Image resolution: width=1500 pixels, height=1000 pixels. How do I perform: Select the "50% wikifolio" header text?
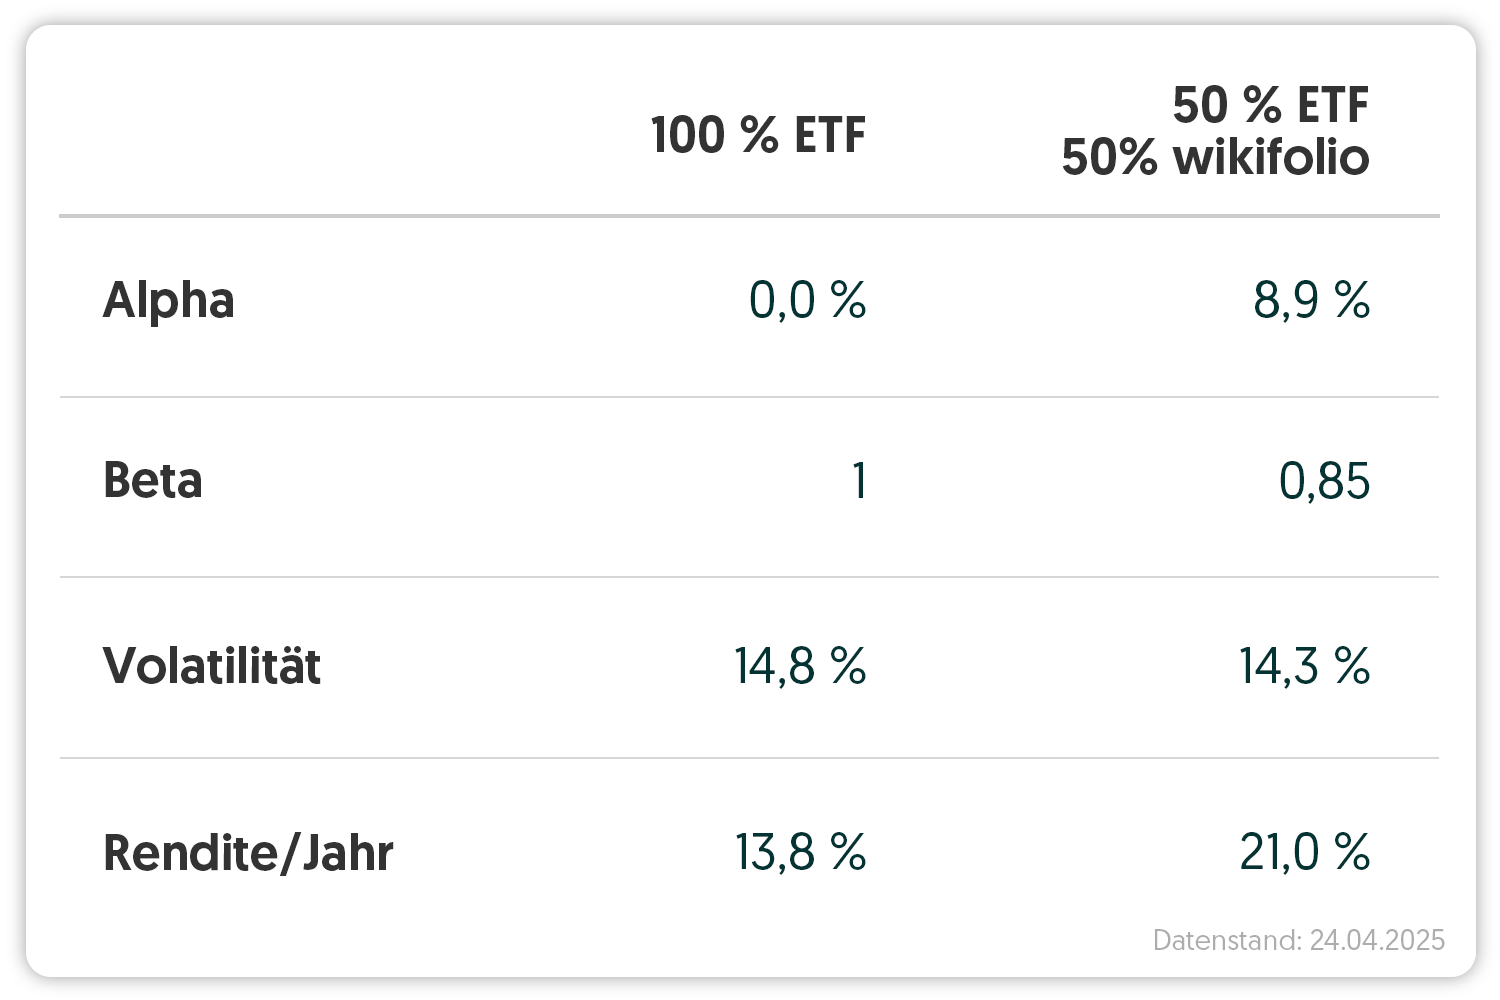point(1215,158)
